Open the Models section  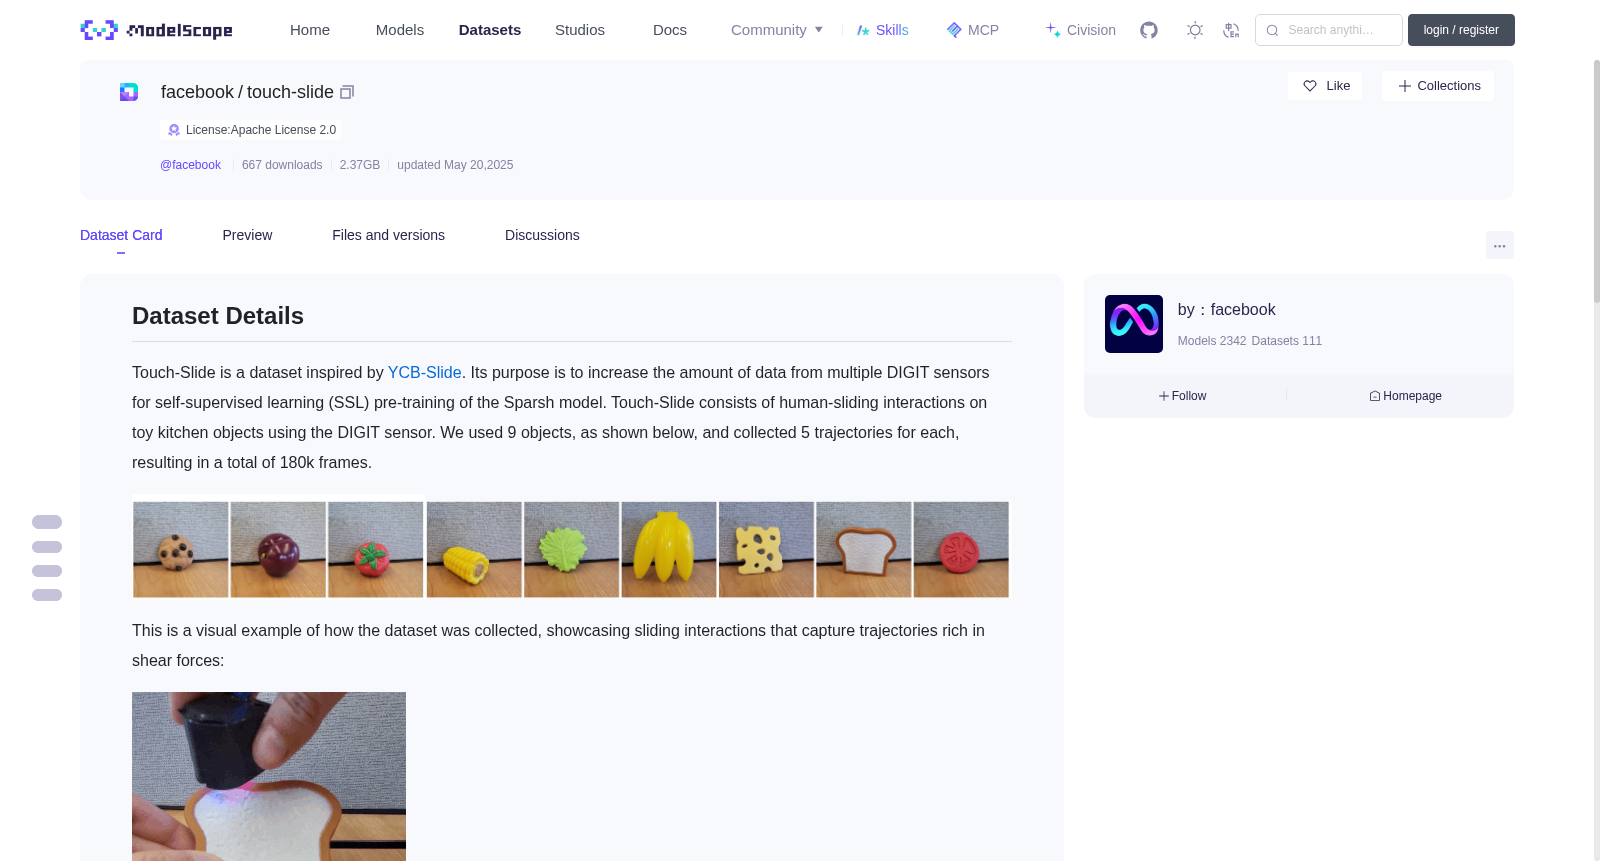(x=400, y=30)
